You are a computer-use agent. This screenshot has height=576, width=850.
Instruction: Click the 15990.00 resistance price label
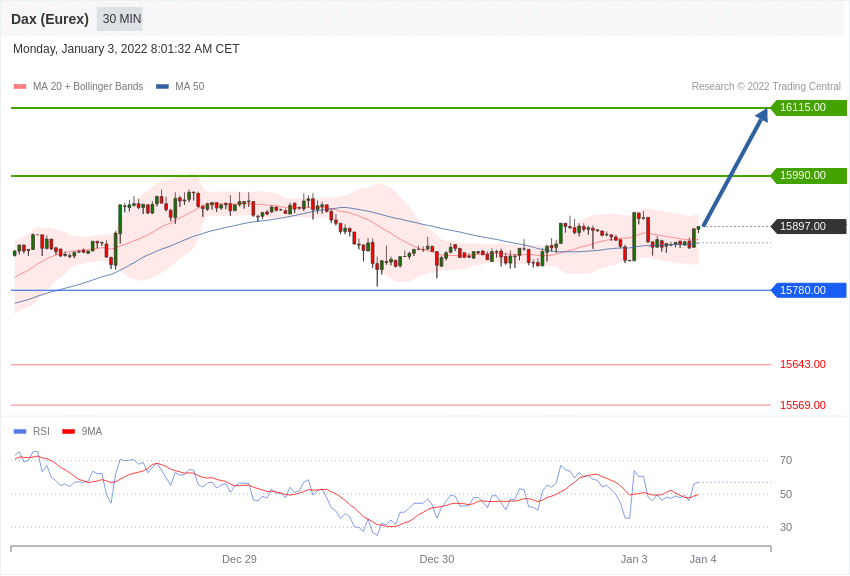[x=808, y=176]
